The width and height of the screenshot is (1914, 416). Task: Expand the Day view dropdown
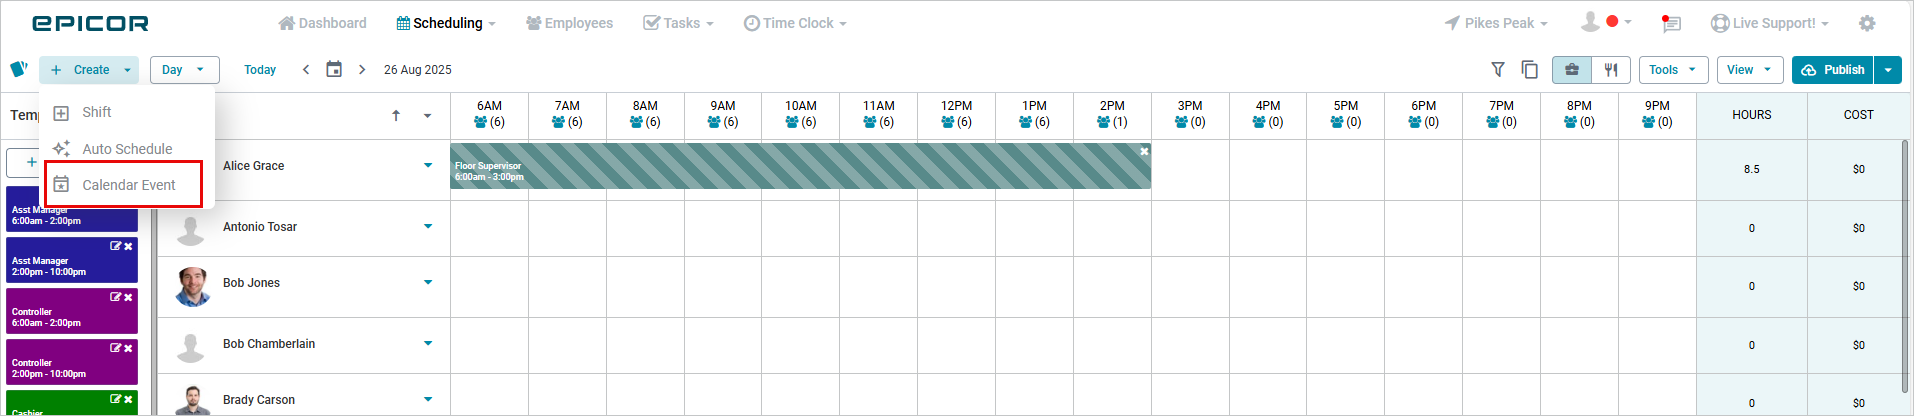click(184, 70)
